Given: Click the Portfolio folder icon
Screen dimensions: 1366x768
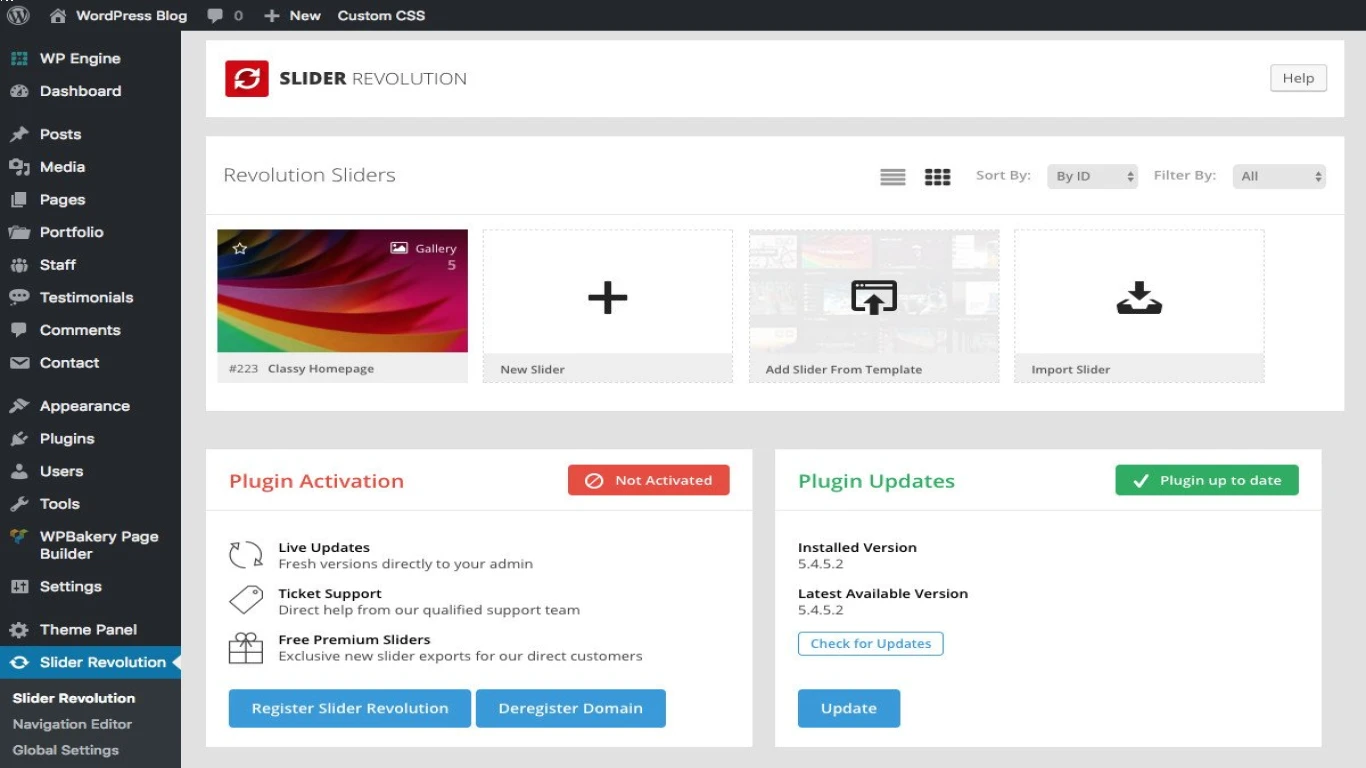Looking at the screenshot, I should pos(19,232).
